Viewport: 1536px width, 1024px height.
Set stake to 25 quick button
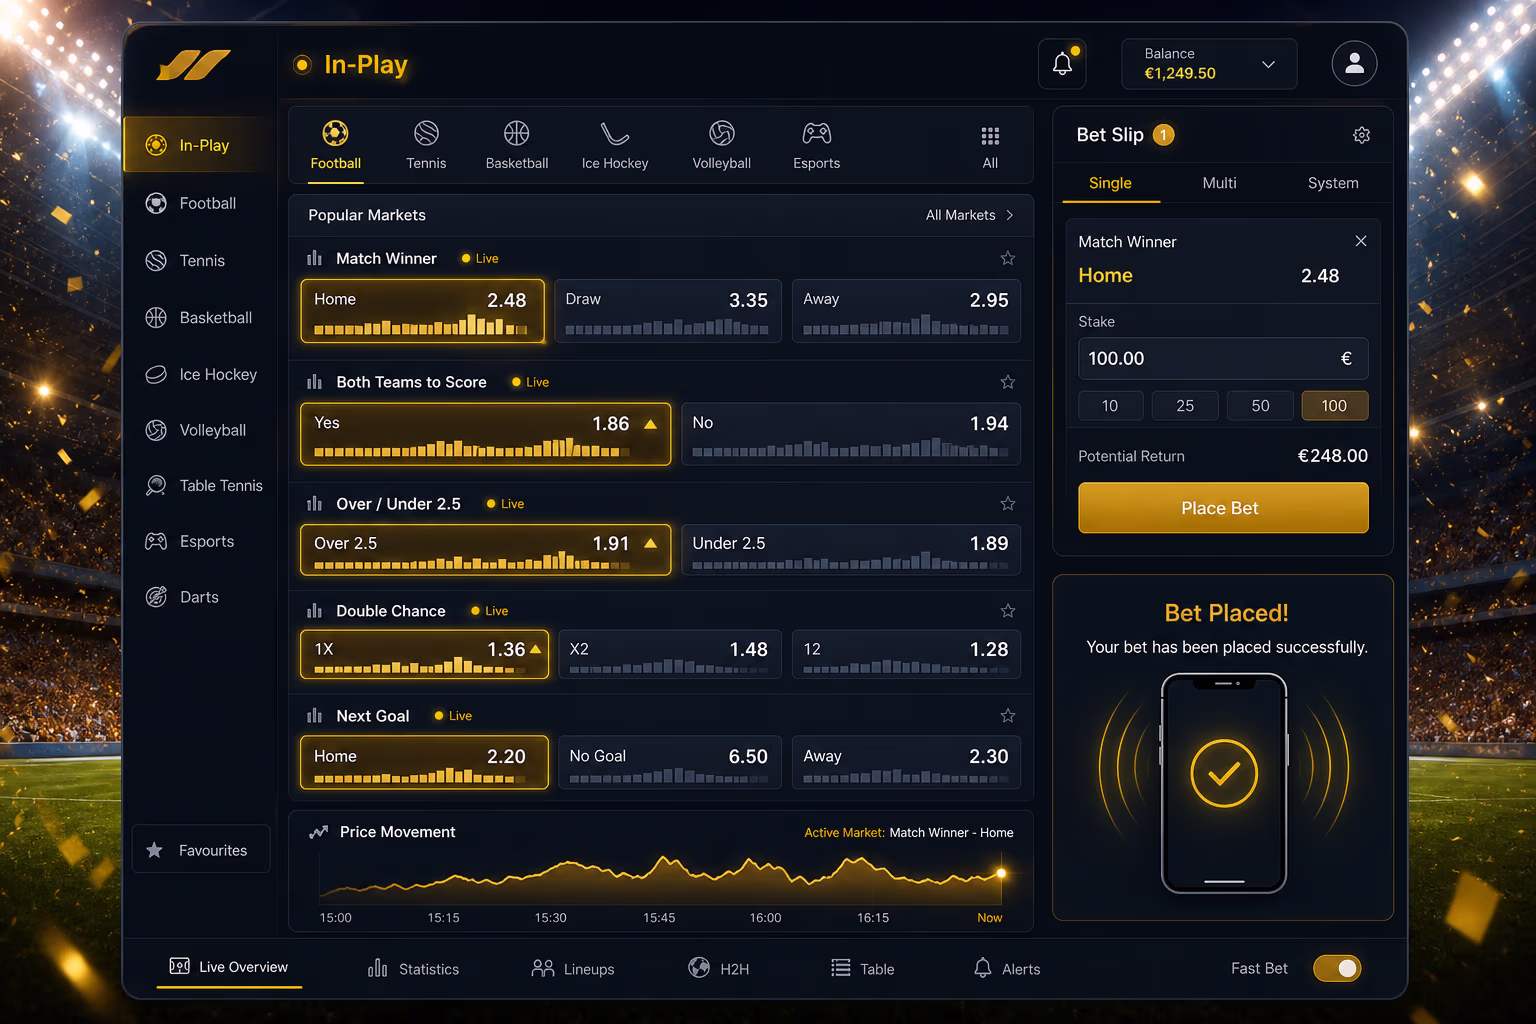pyautogui.click(x=1185, y=406)
